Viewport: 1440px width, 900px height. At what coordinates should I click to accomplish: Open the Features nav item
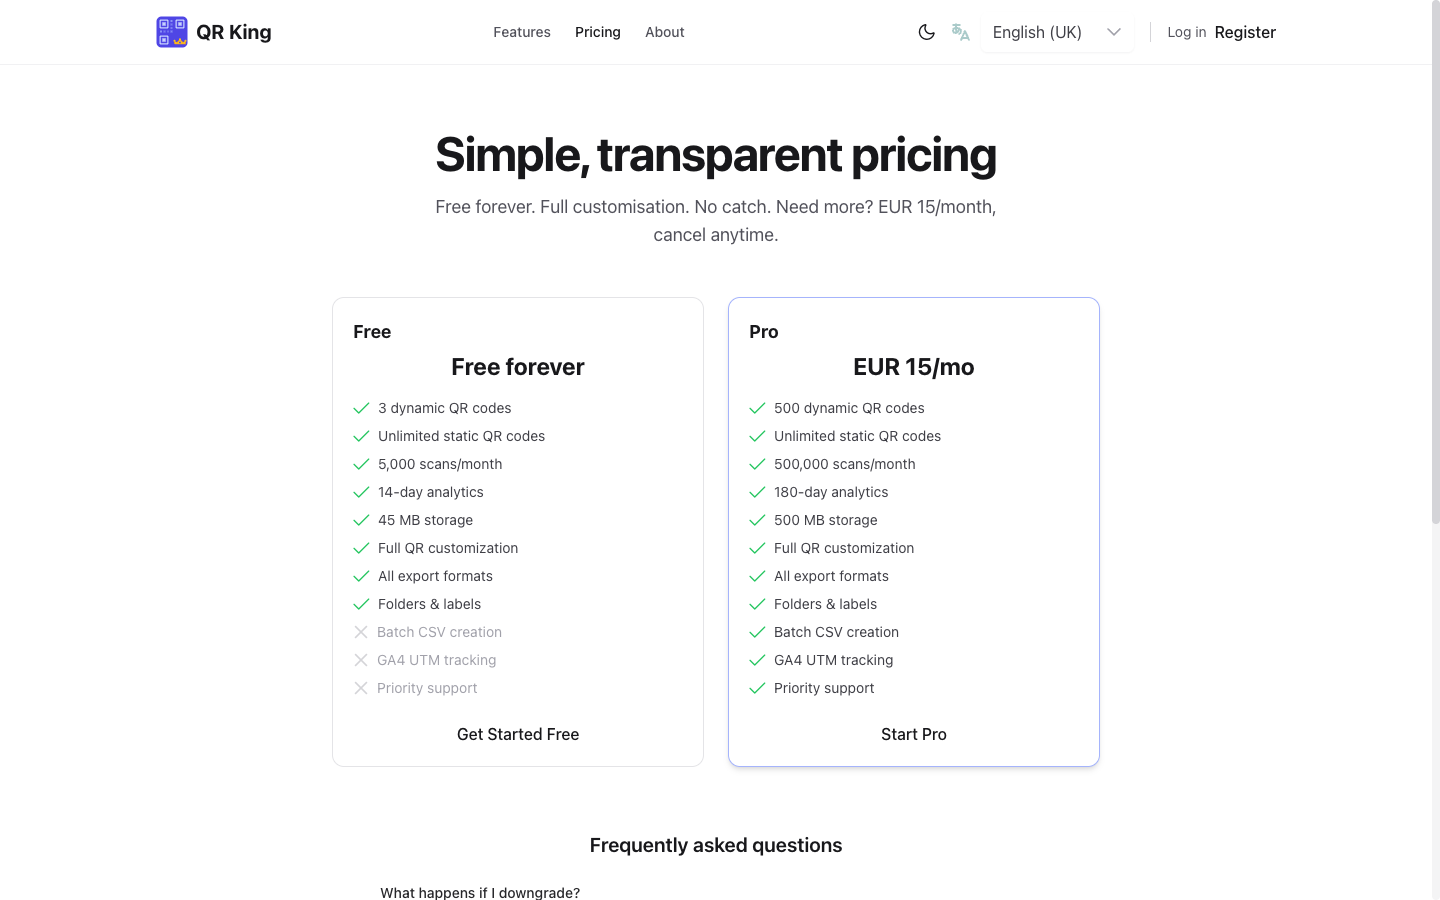(x=522, y=32)
